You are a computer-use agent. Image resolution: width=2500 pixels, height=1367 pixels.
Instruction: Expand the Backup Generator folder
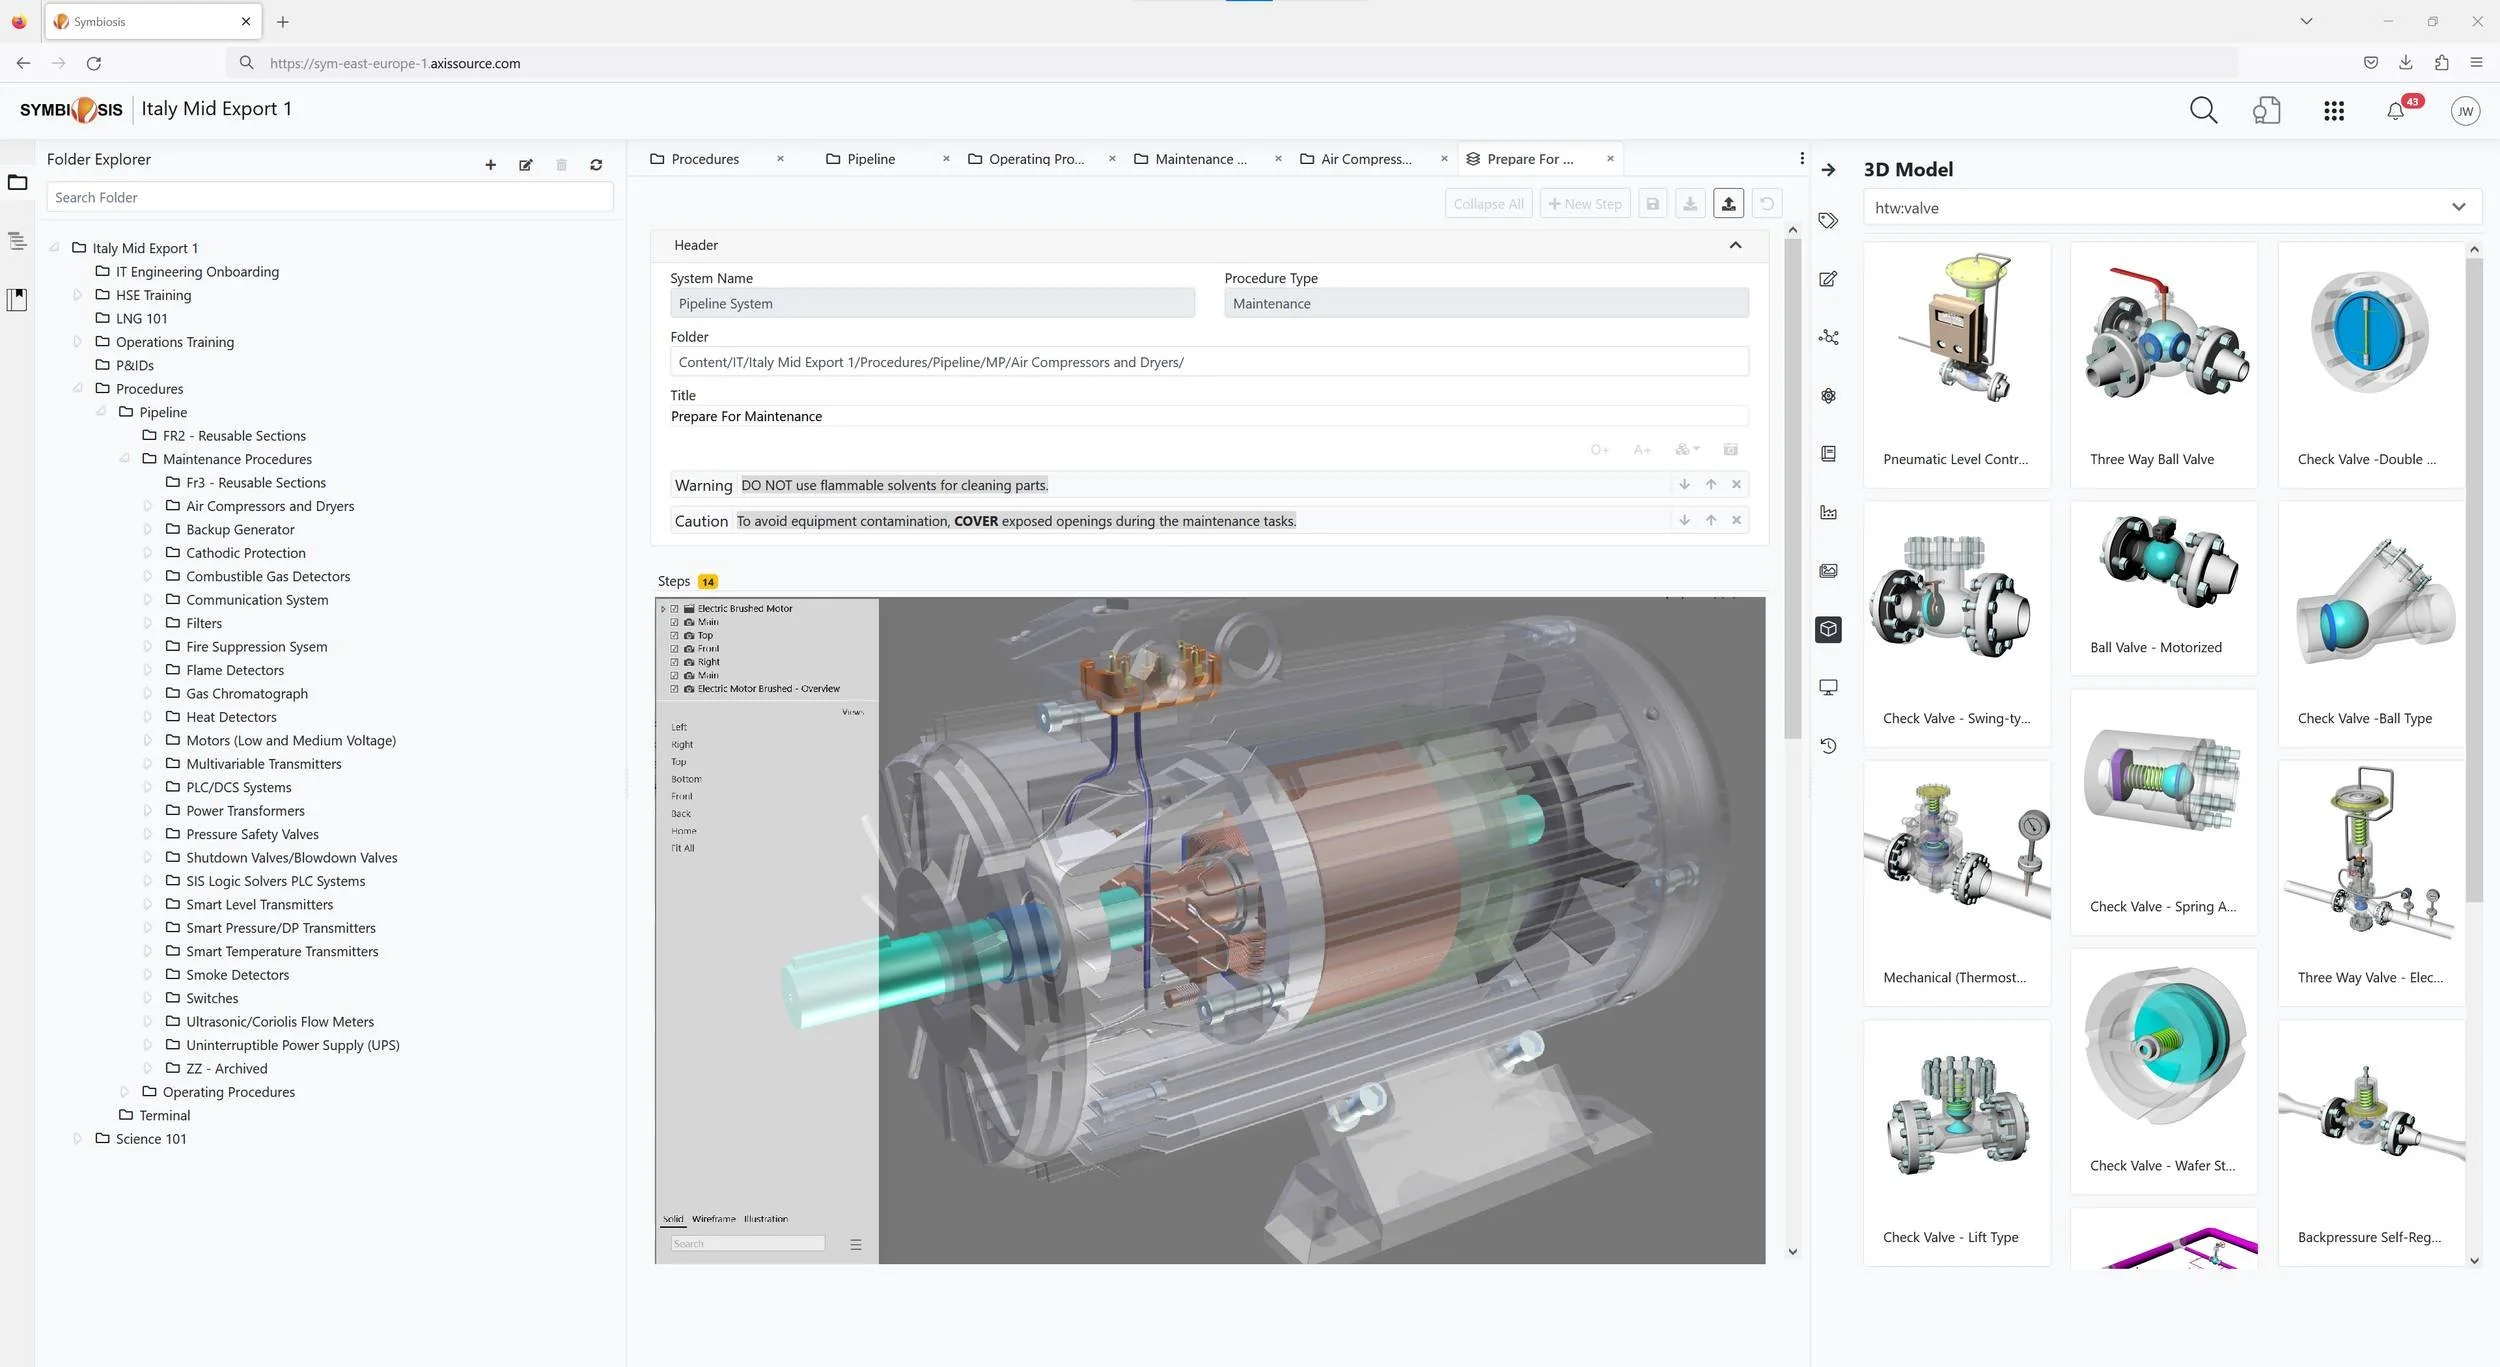coord(148,530)
